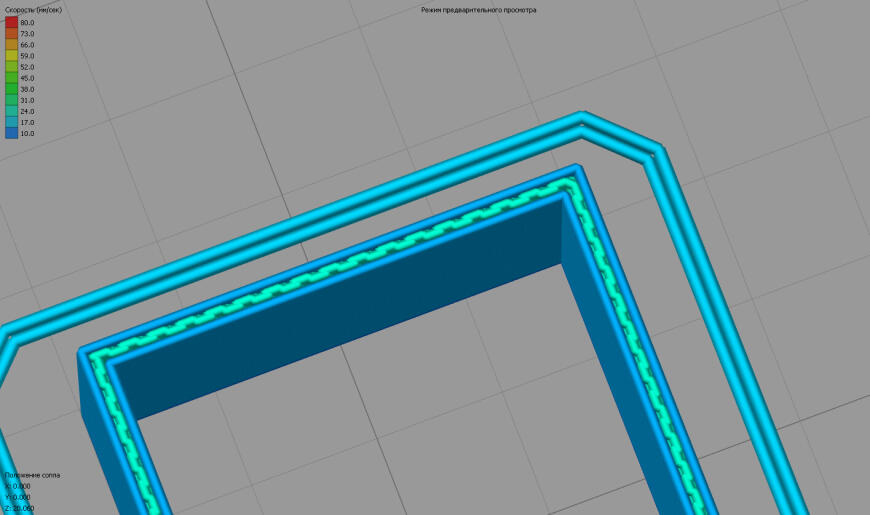The height and width of the screenshot is (515, 870).
Task: Click the nozzle X: 0.000 coordinate
Action: click(x=18, y=486)
